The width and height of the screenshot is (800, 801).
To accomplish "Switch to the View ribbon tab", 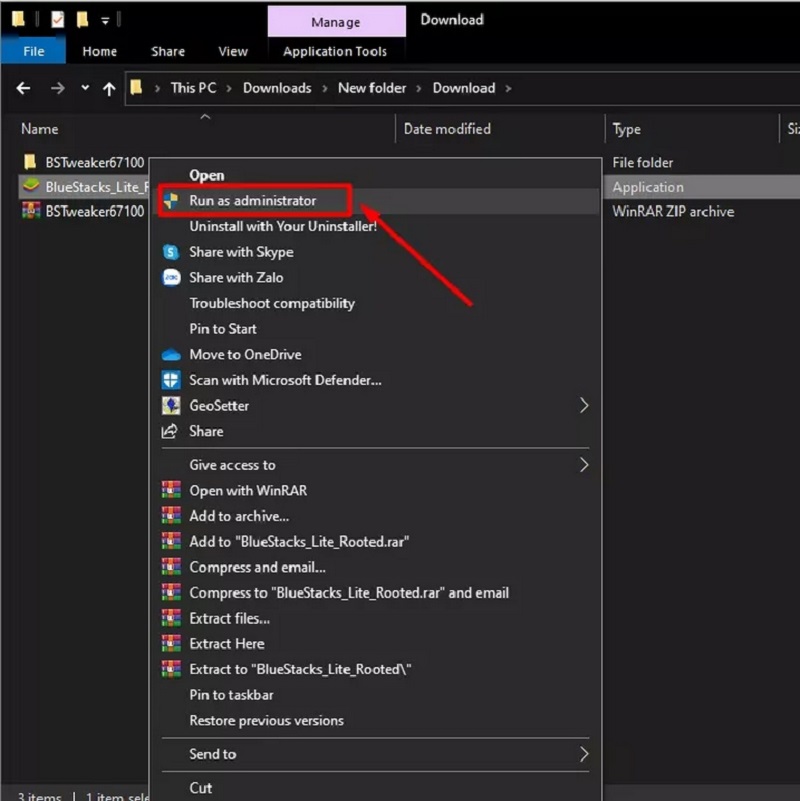I will tap(233, 51).
